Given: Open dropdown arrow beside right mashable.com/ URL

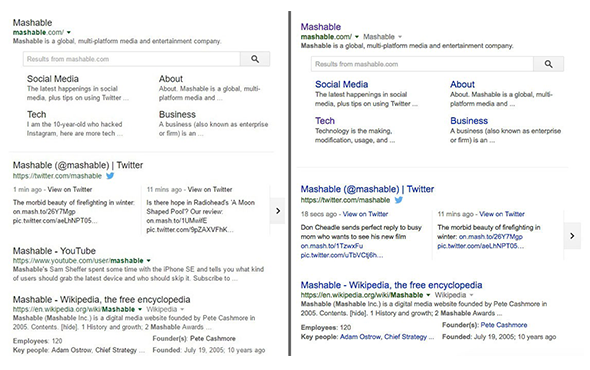Looking at the screenshot, I should [357, 37].
